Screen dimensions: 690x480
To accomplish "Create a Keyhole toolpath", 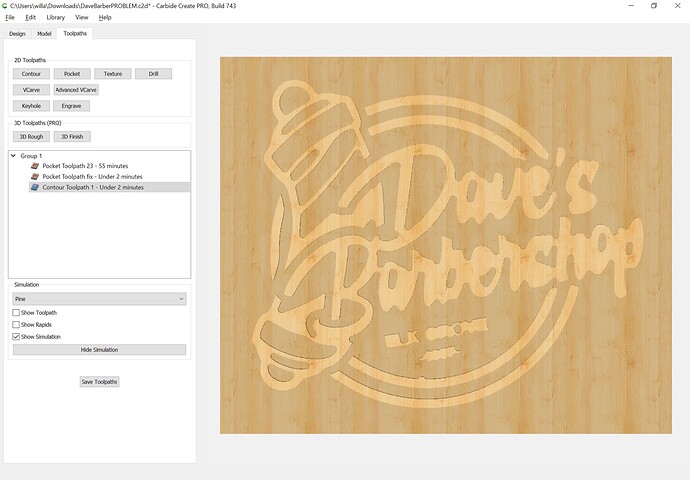I will click(x=31, y=105).
